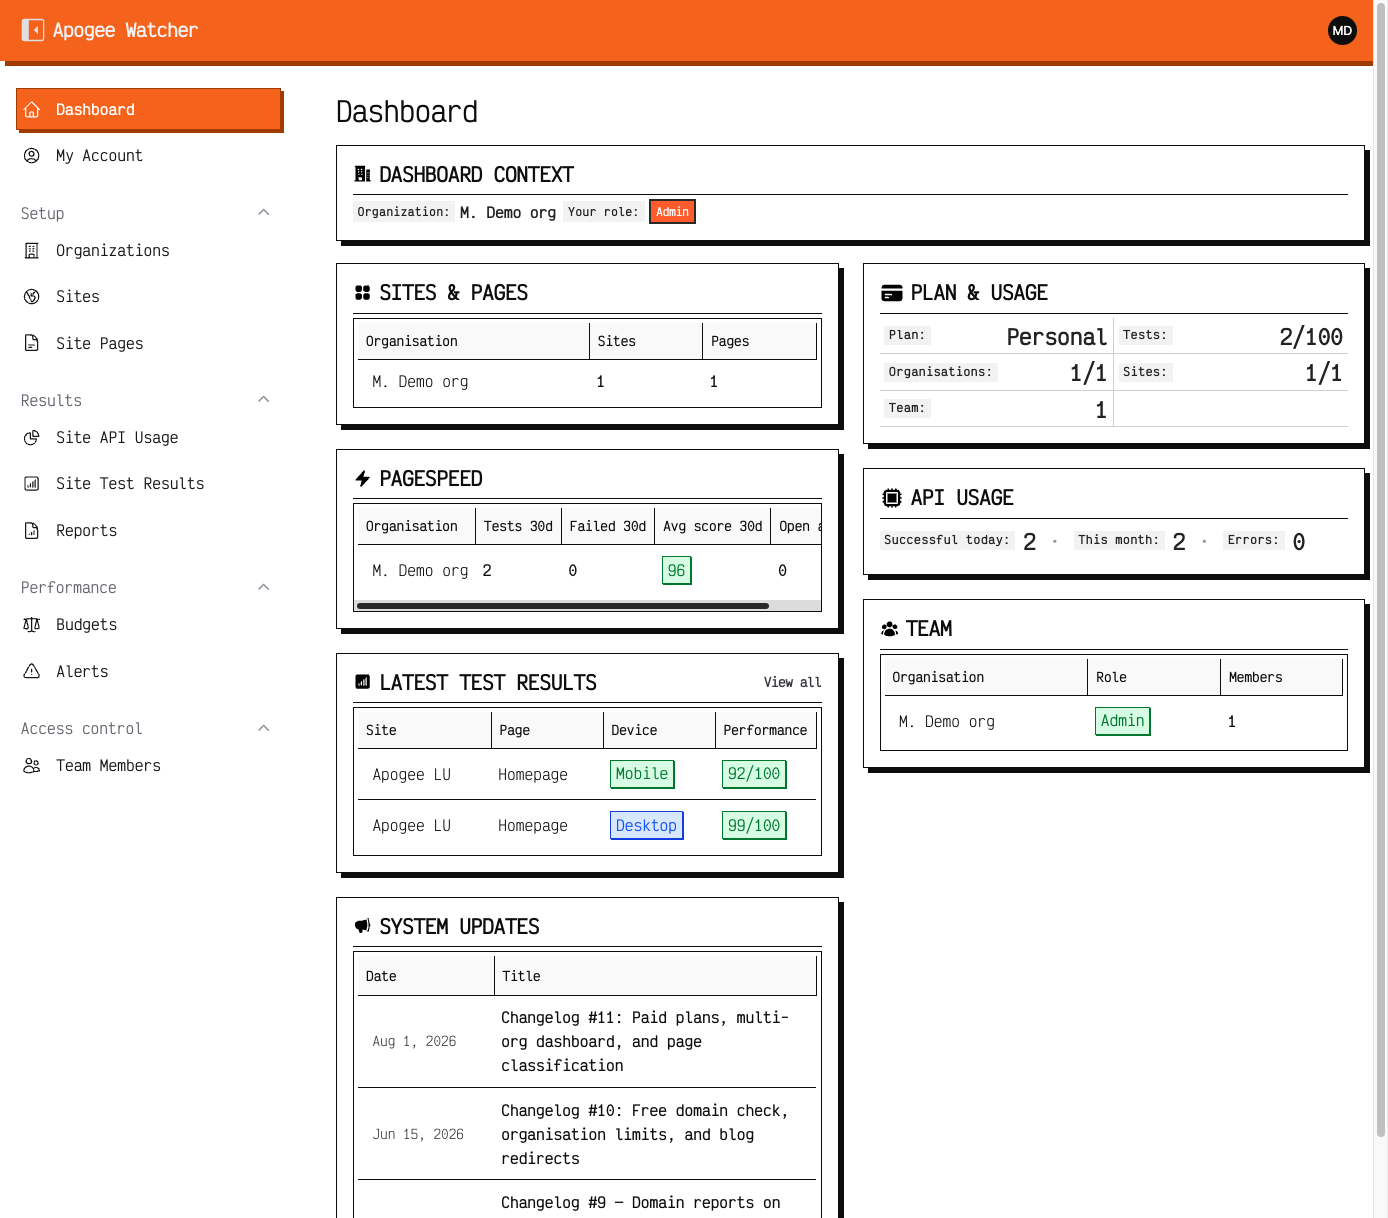Image resolution: width=1388 pixels, height=1218 pixels.
Task: Go to My Account
Action: tap(149, 156)
